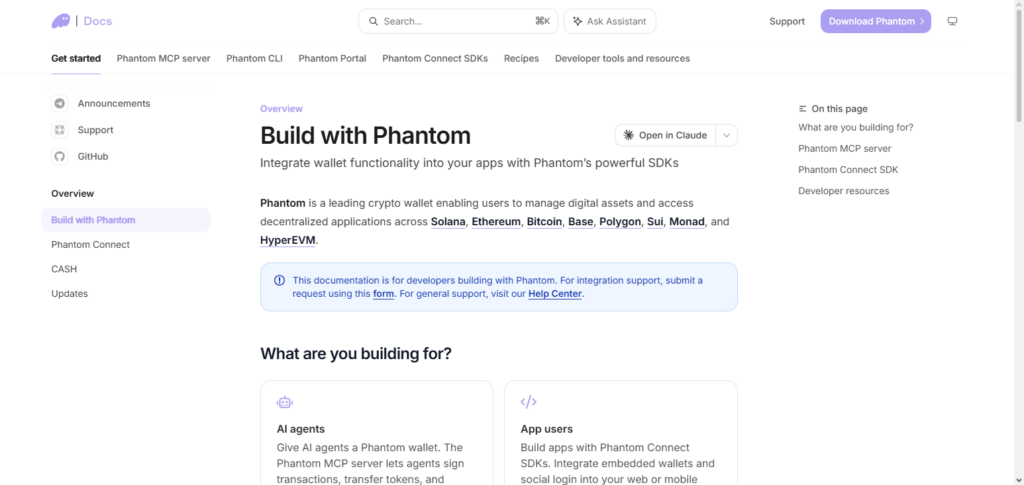Click the Docs label in the header
Screen dimensions: 1024x485
[x=98, y=21]
